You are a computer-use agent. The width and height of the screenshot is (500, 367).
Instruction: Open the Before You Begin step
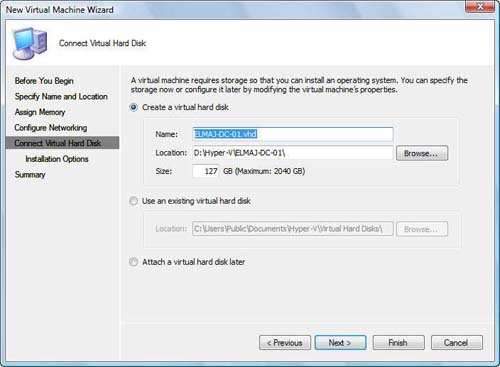(x=44, y=81)
